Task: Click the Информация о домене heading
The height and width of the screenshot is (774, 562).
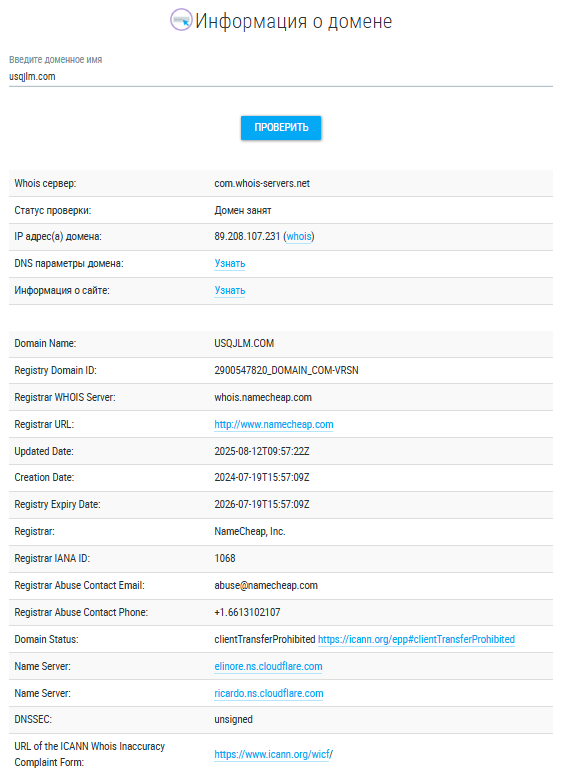Action: (294, 21)
